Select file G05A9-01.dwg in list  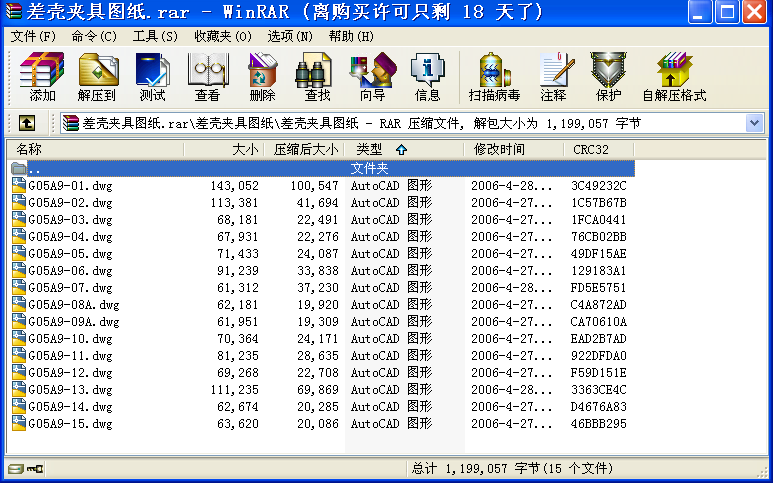pyautogui.click(x=70, y=186)
